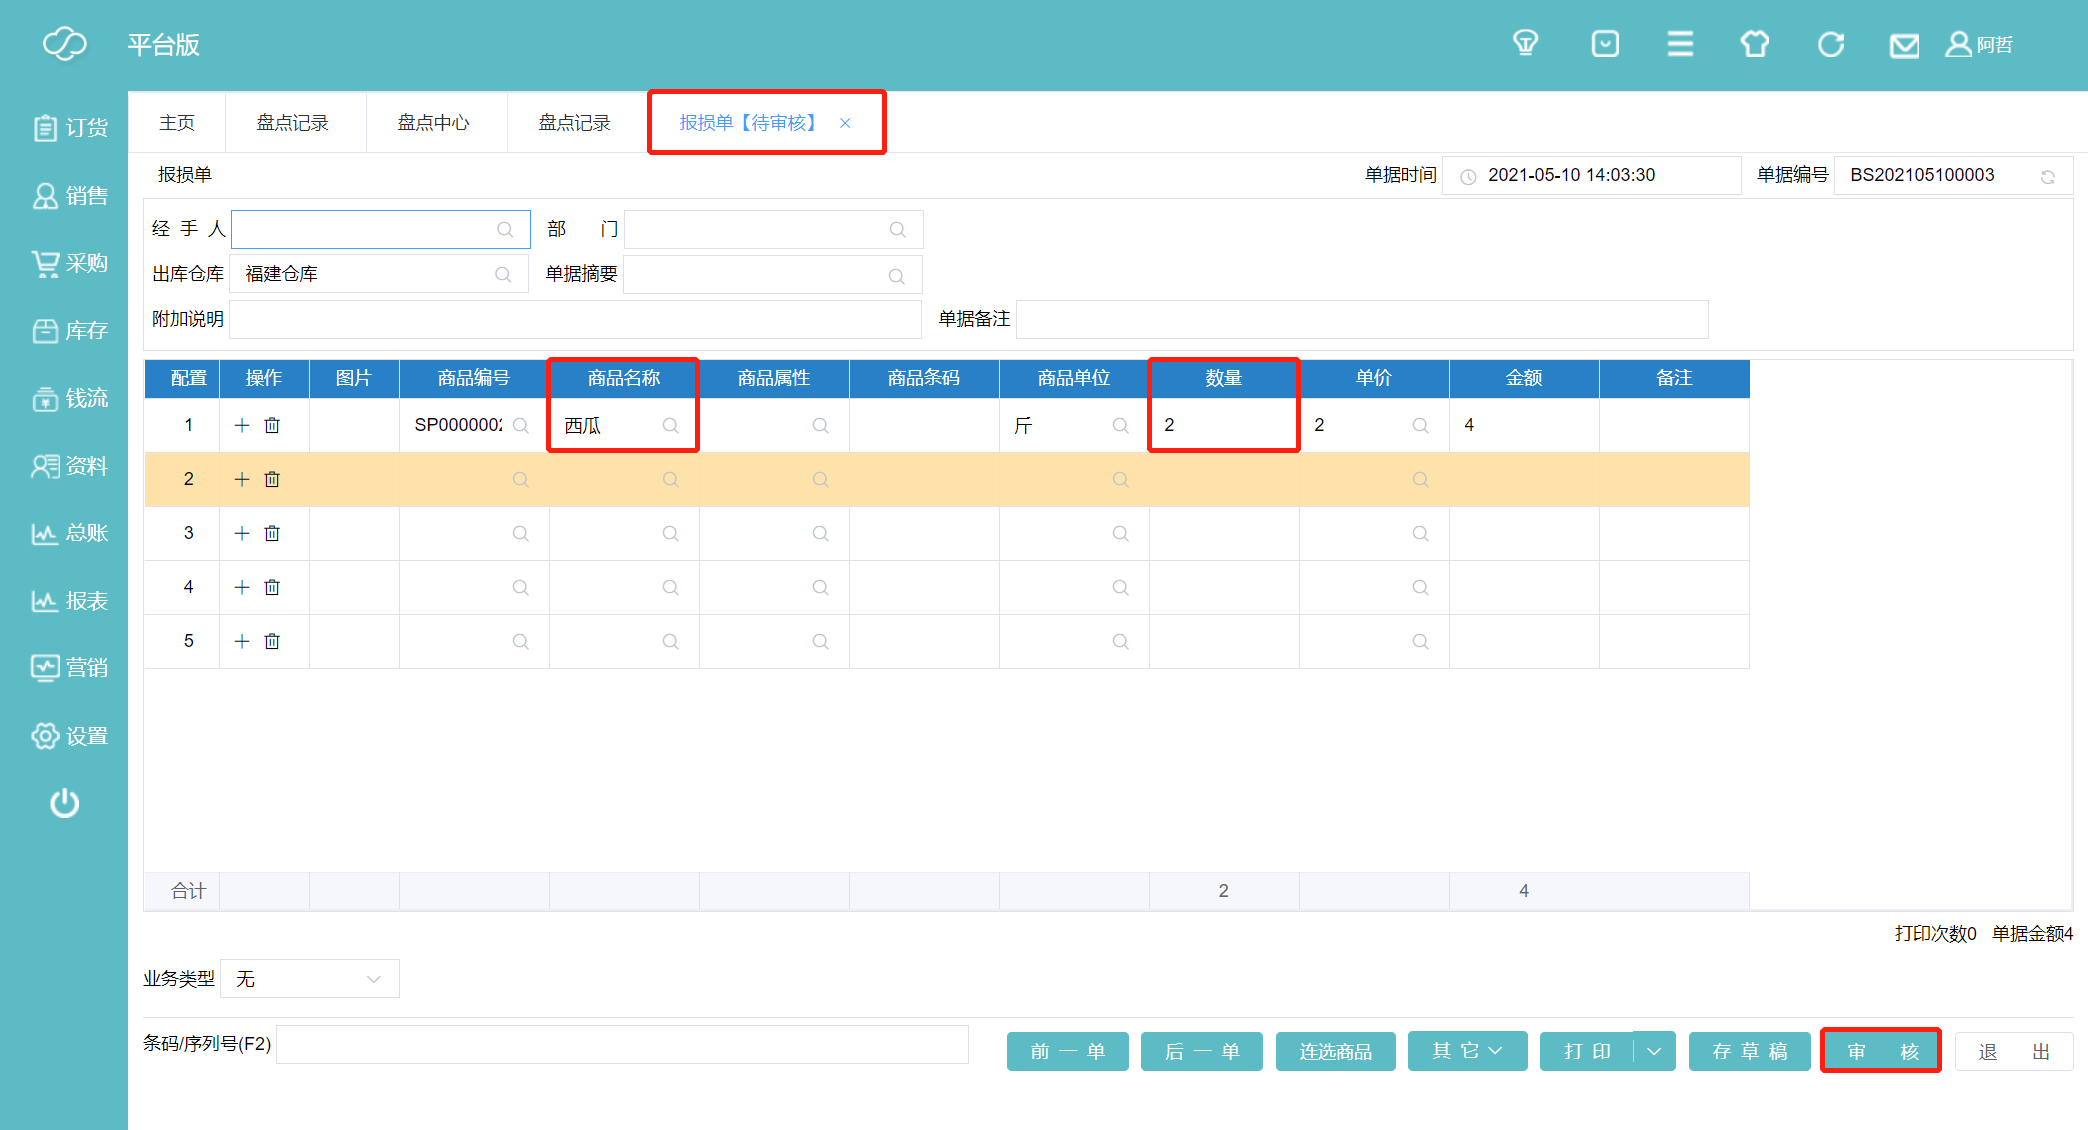Expand the 业务类型 dropdown
Viewport: 2088px width, 1130px height.
pos(310,979)
